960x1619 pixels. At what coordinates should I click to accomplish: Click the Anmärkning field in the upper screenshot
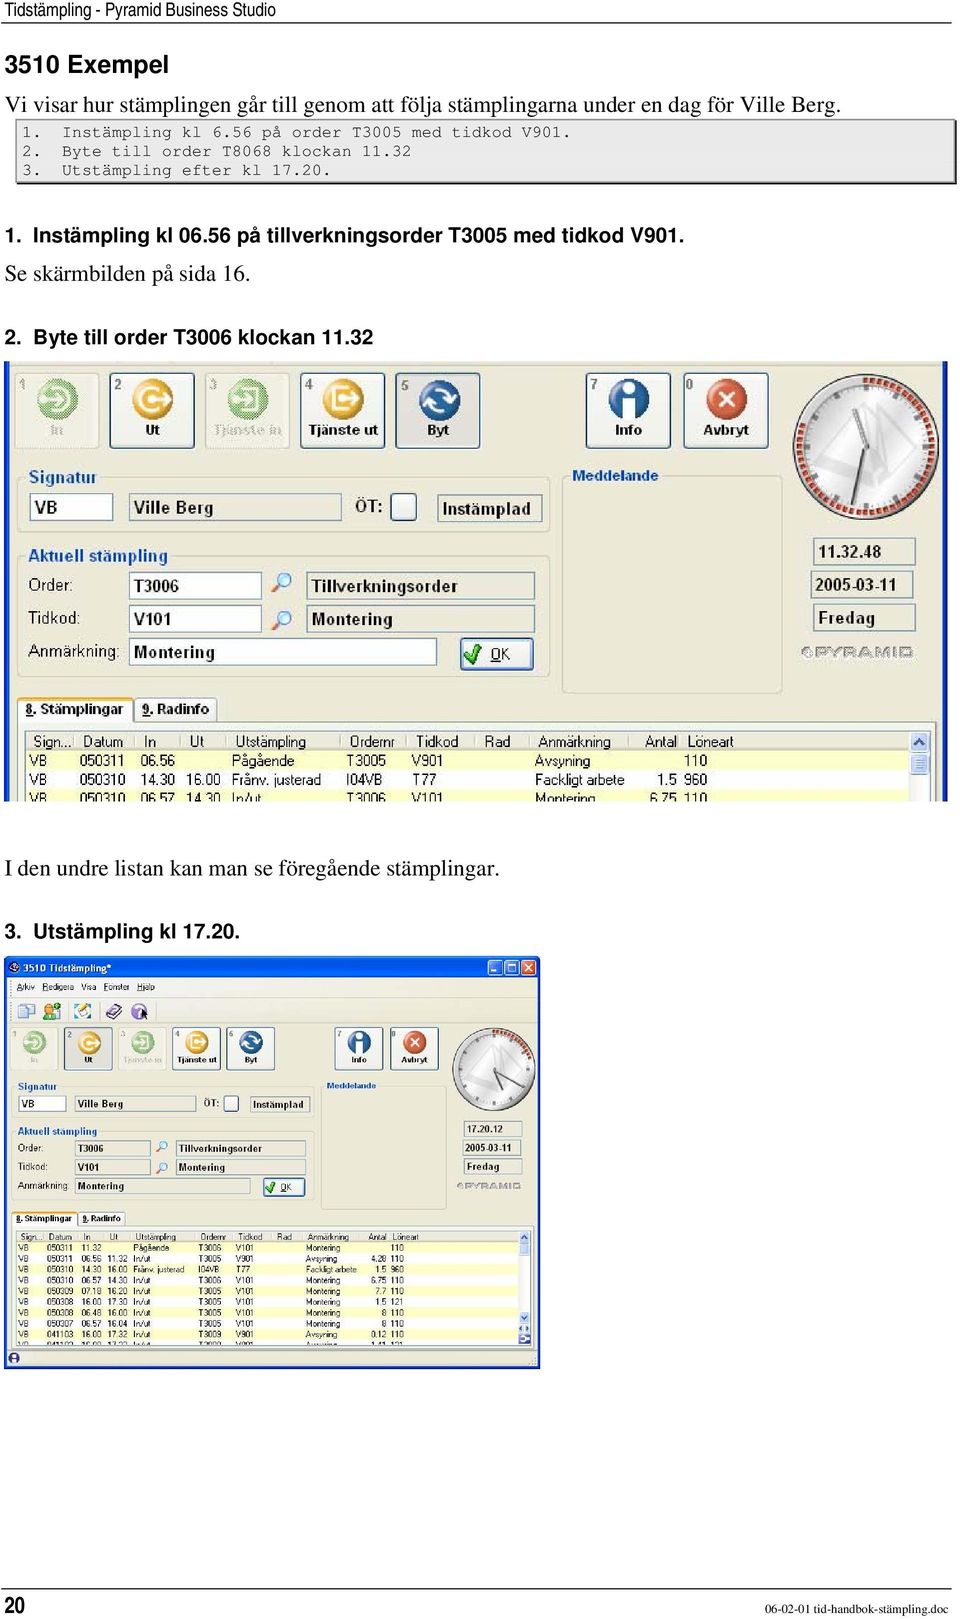click(283, 652)
